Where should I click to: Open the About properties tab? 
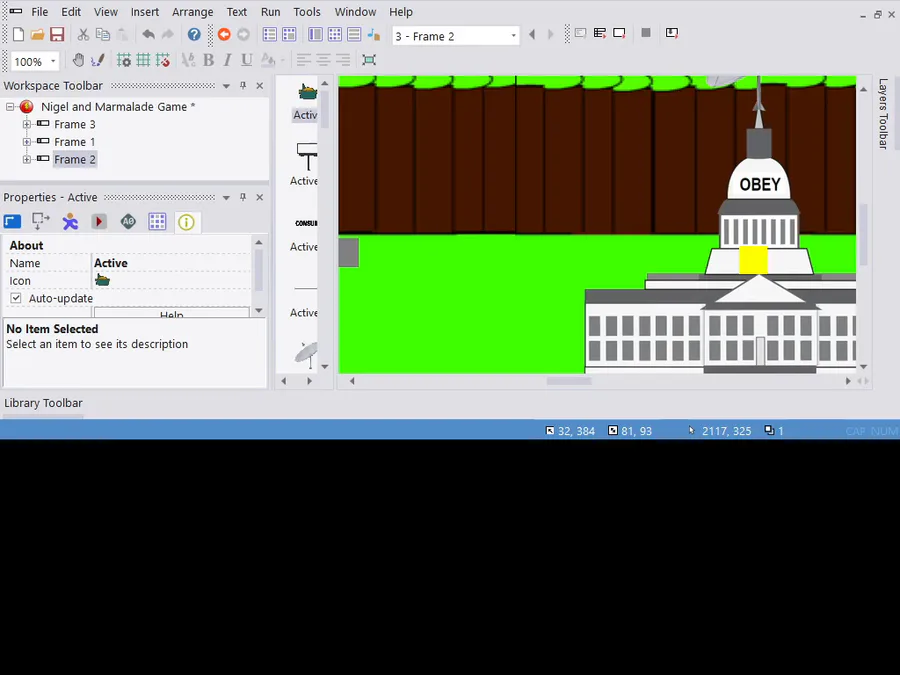pyautogui.click(x=186, y=222)
